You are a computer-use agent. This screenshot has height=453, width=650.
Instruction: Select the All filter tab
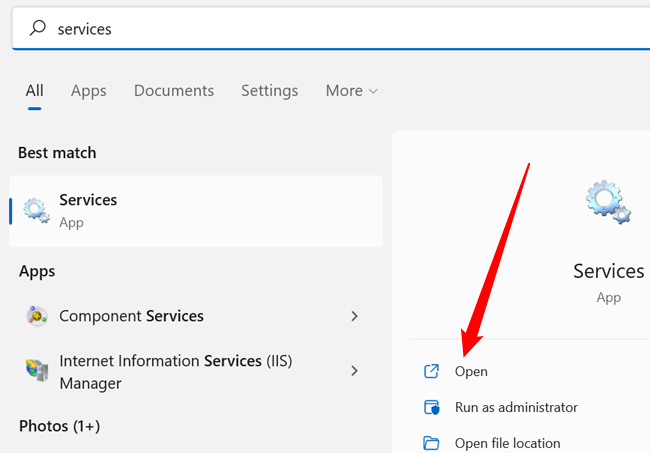click(x=35, y=90)
